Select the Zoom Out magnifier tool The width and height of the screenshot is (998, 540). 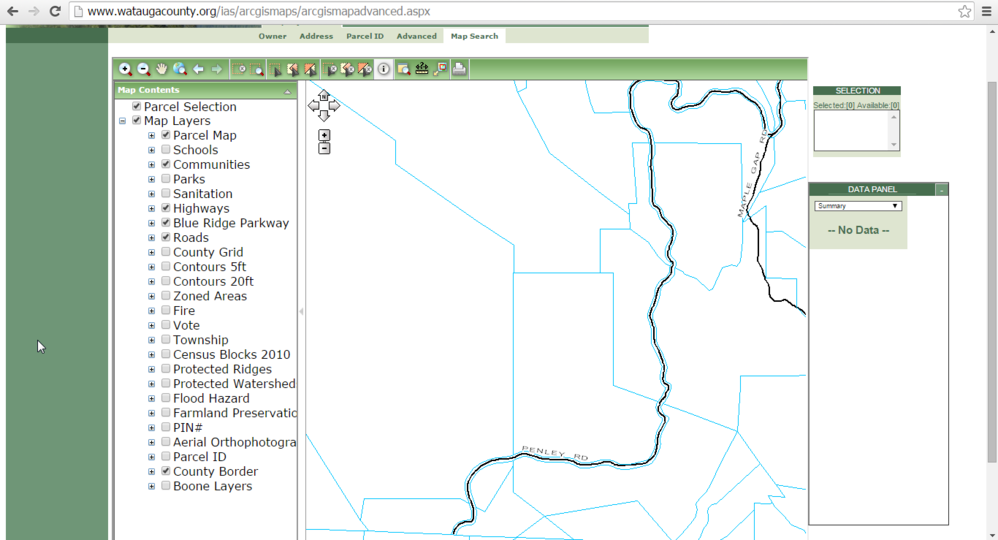pos(143,69)
